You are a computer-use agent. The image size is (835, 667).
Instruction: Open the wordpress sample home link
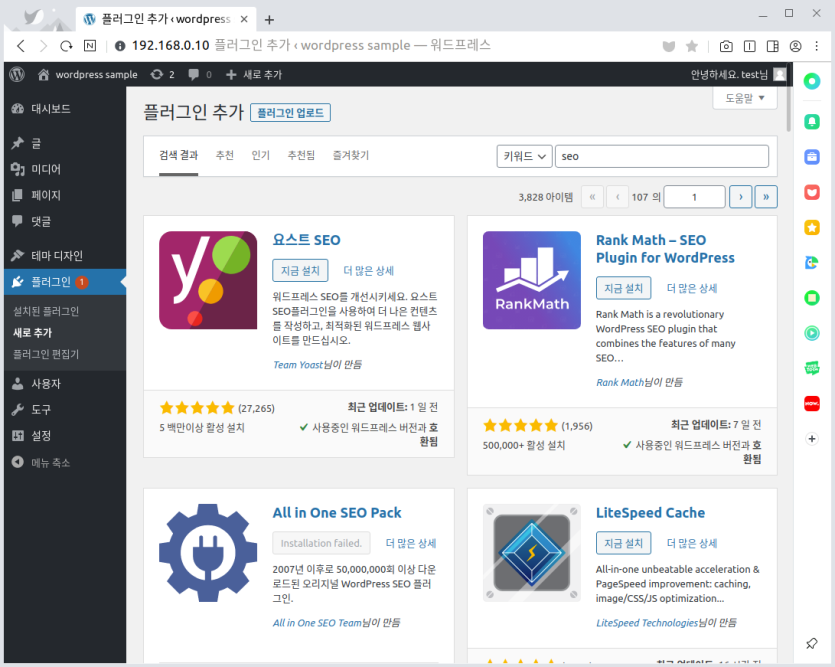click(x=87, y=75)
